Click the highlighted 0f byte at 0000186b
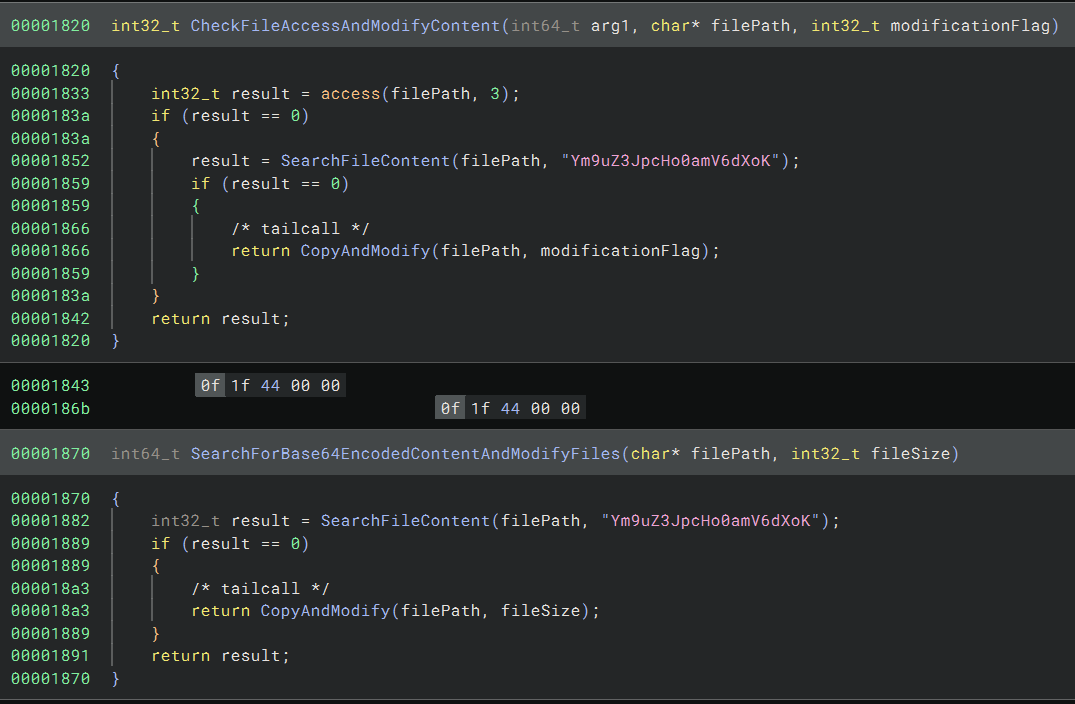1075x704 pixels. [450, 409]
